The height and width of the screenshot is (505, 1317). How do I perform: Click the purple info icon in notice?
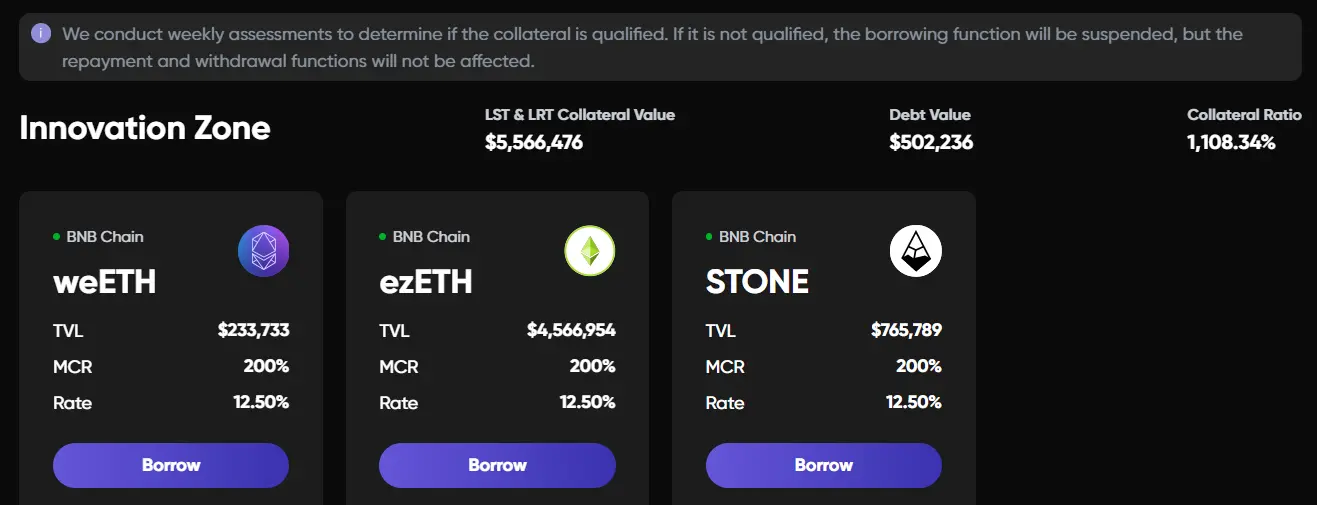pyautogui.click(x=41, y=33)
